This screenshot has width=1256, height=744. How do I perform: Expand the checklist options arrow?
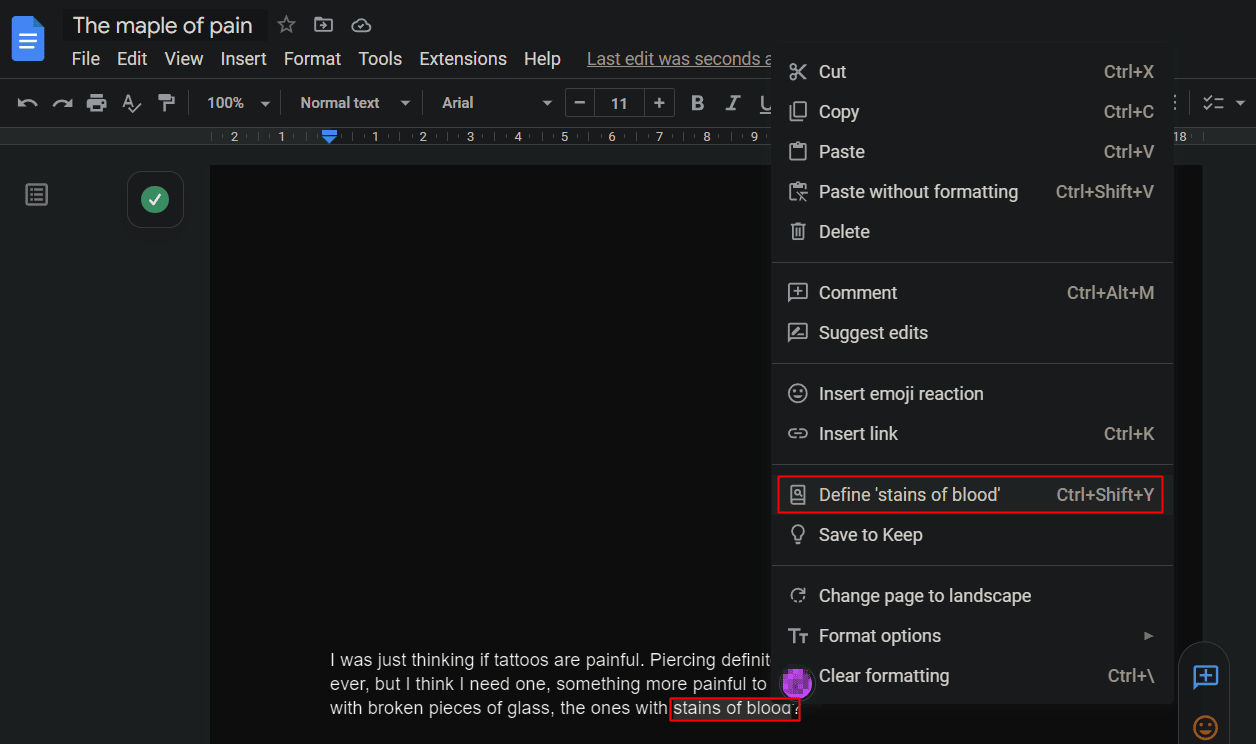click(x=1240, y=103)
